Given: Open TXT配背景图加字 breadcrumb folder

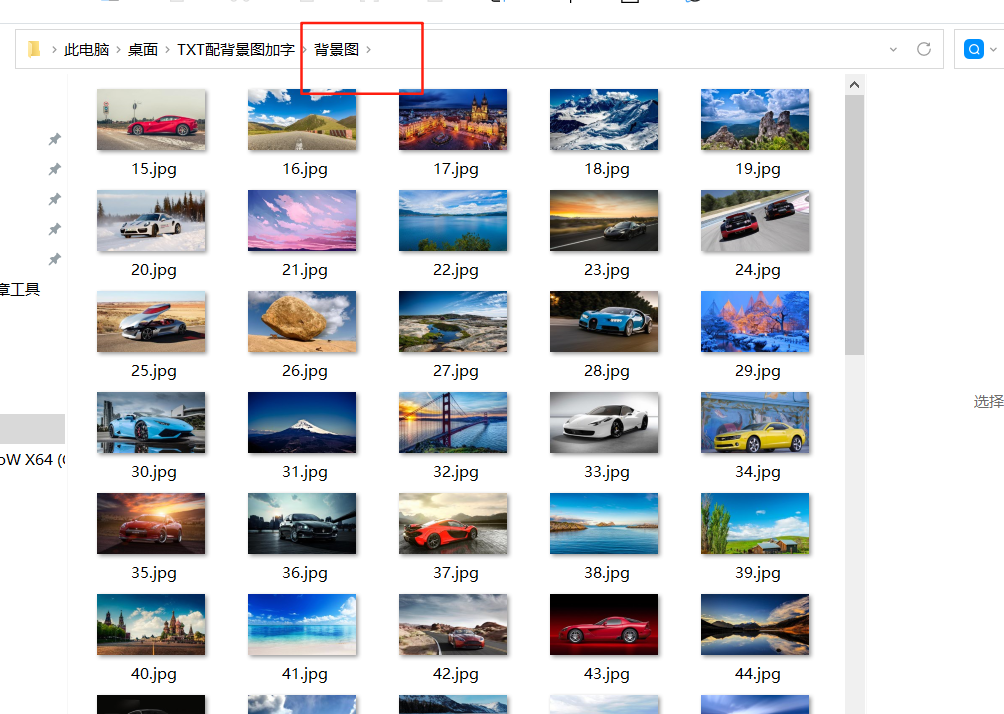Looking at the screenshot, I should (236, 49).
